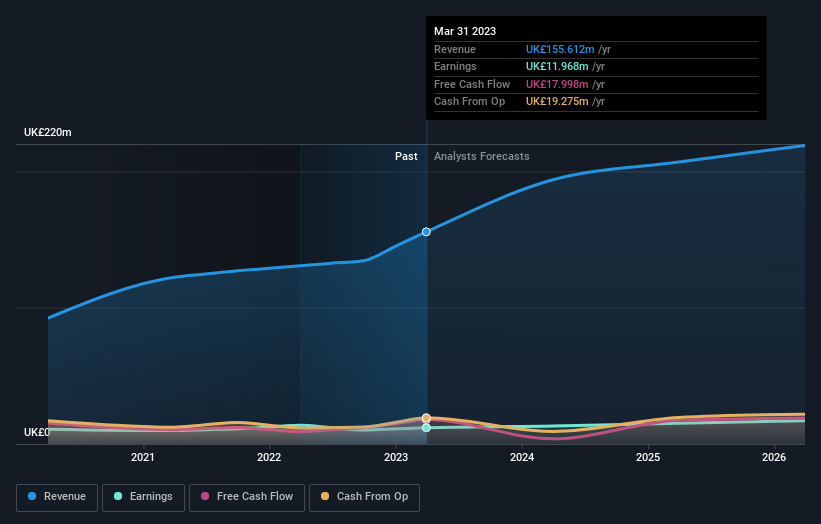
Task: Select the 2022 x-axis label
Action: (269, 458)
